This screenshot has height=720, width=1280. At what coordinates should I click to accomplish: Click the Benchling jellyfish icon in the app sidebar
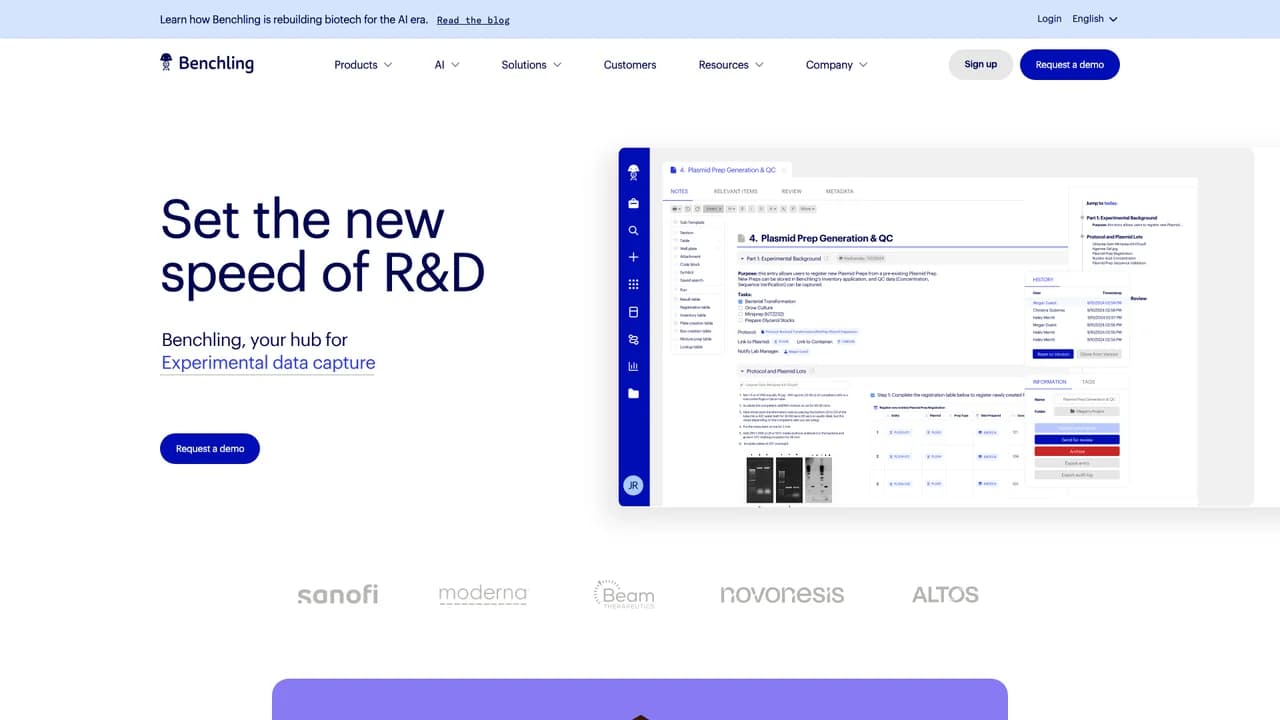click(x=633, y=173)
